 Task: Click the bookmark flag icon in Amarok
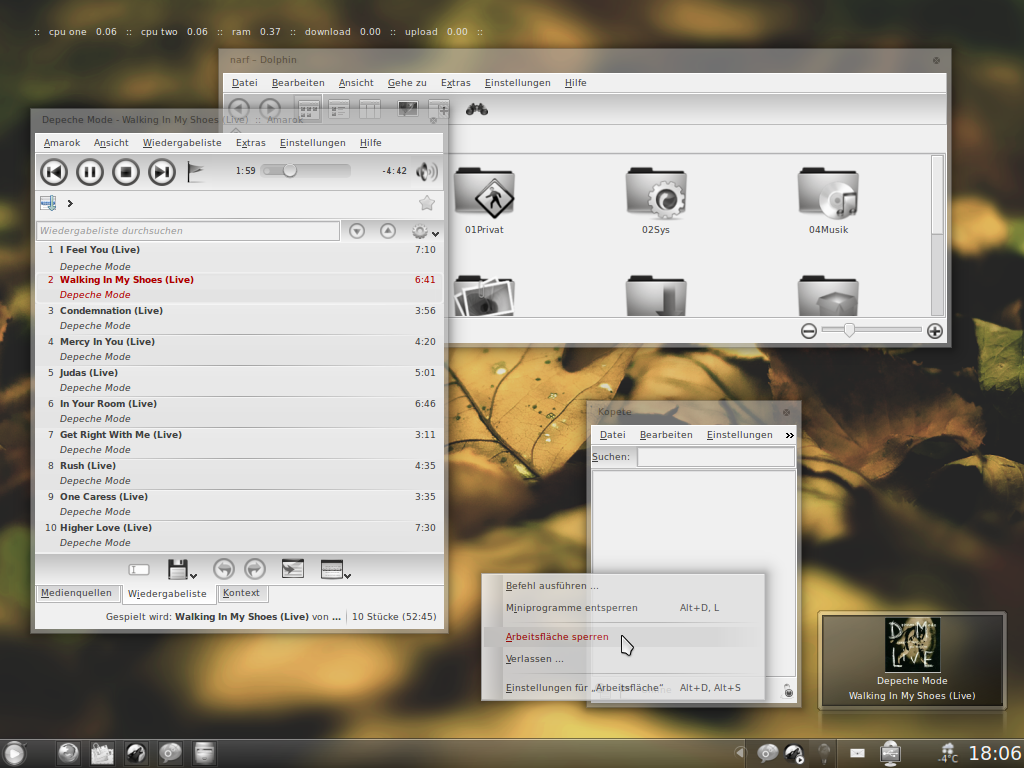click(195, 172)
